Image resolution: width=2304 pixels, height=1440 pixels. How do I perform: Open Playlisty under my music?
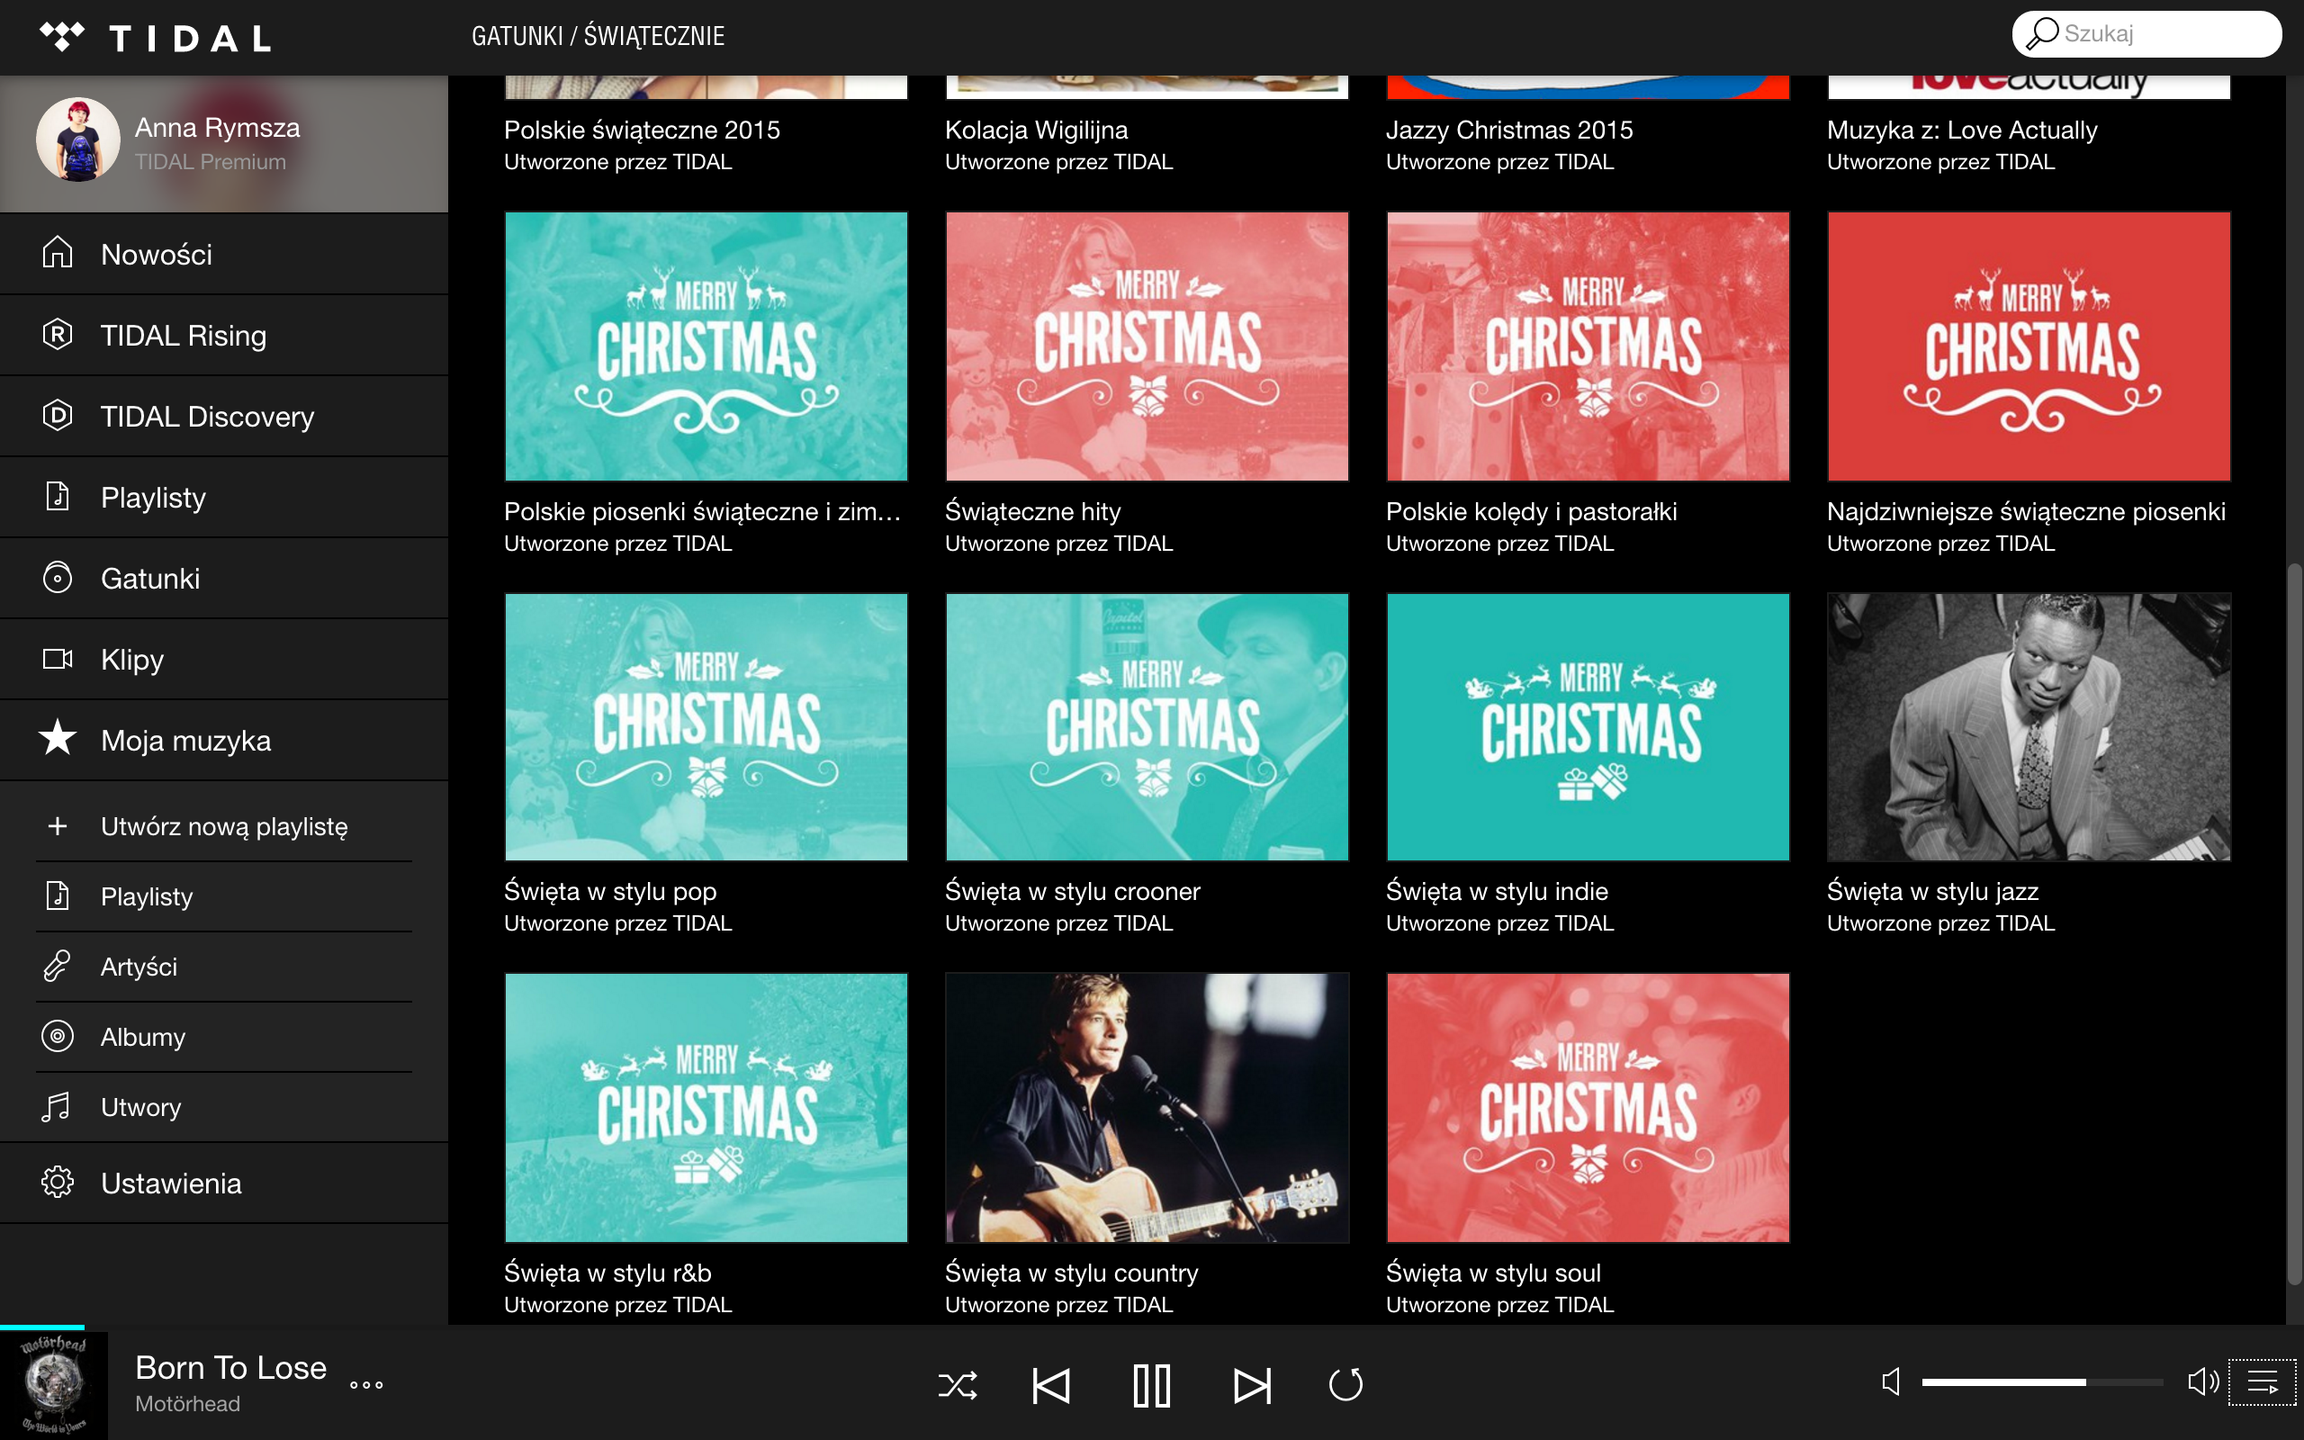click(x=224, y=897)
